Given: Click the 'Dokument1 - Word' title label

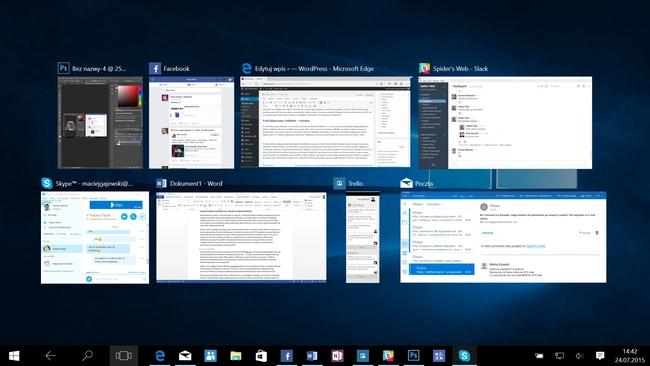Looking at the screenshot, I should pyautogui.click(x=196, y=184).
